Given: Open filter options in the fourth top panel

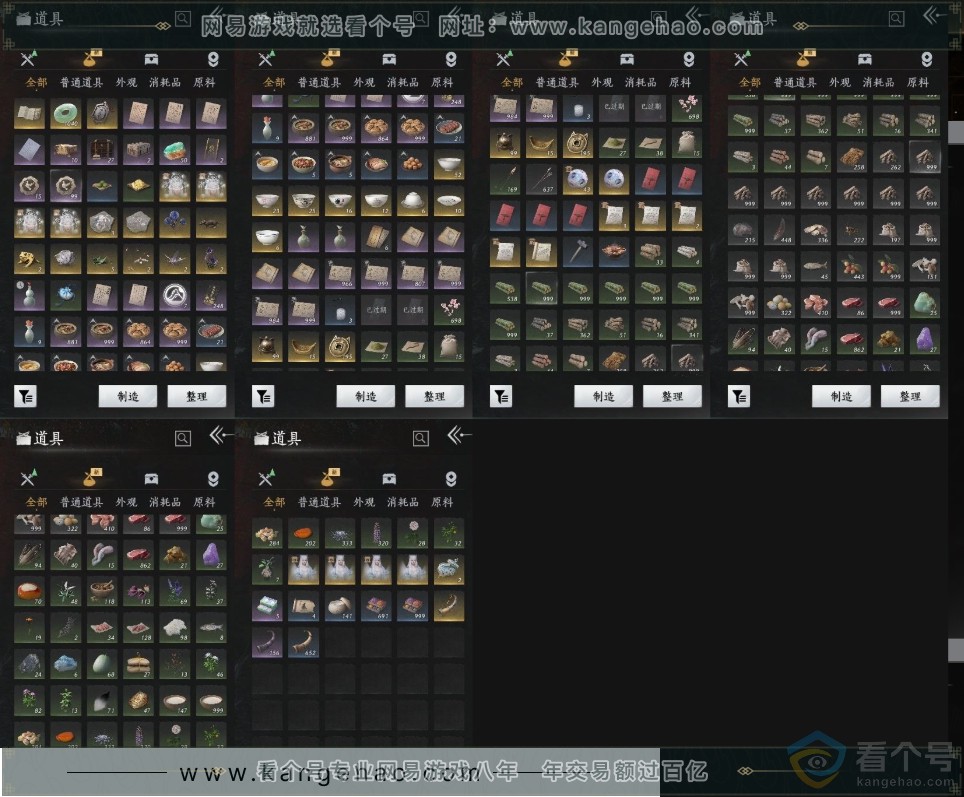Looking at the screenshot, I should pos(739,396).
